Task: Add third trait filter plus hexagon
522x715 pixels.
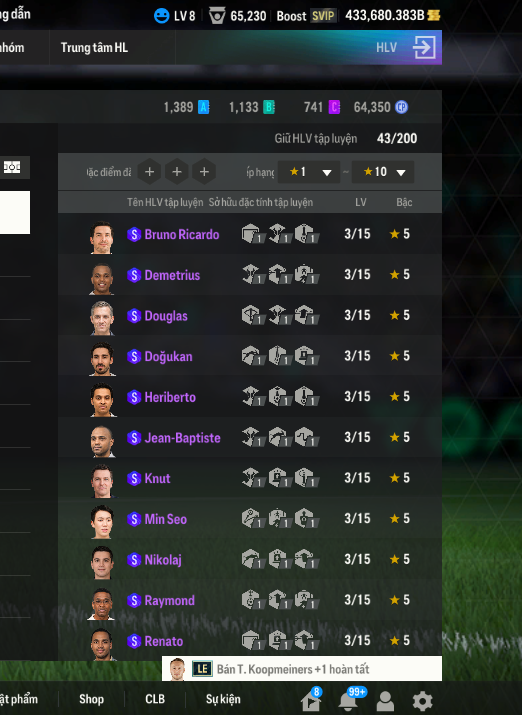Action: [204, 172]
